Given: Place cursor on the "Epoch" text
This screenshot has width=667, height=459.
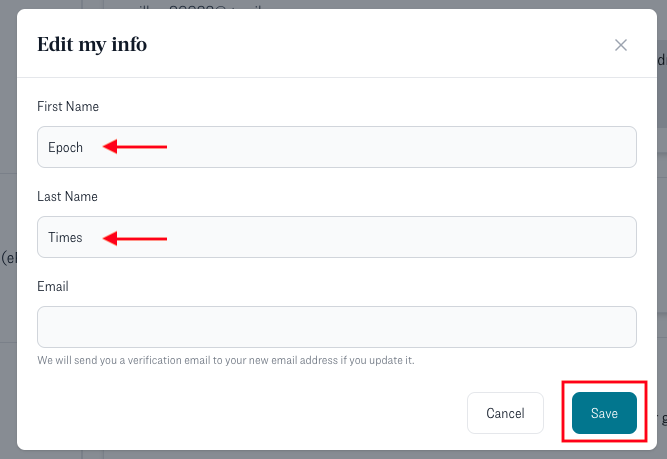Looking at the screenshot, I should [65, 147].
